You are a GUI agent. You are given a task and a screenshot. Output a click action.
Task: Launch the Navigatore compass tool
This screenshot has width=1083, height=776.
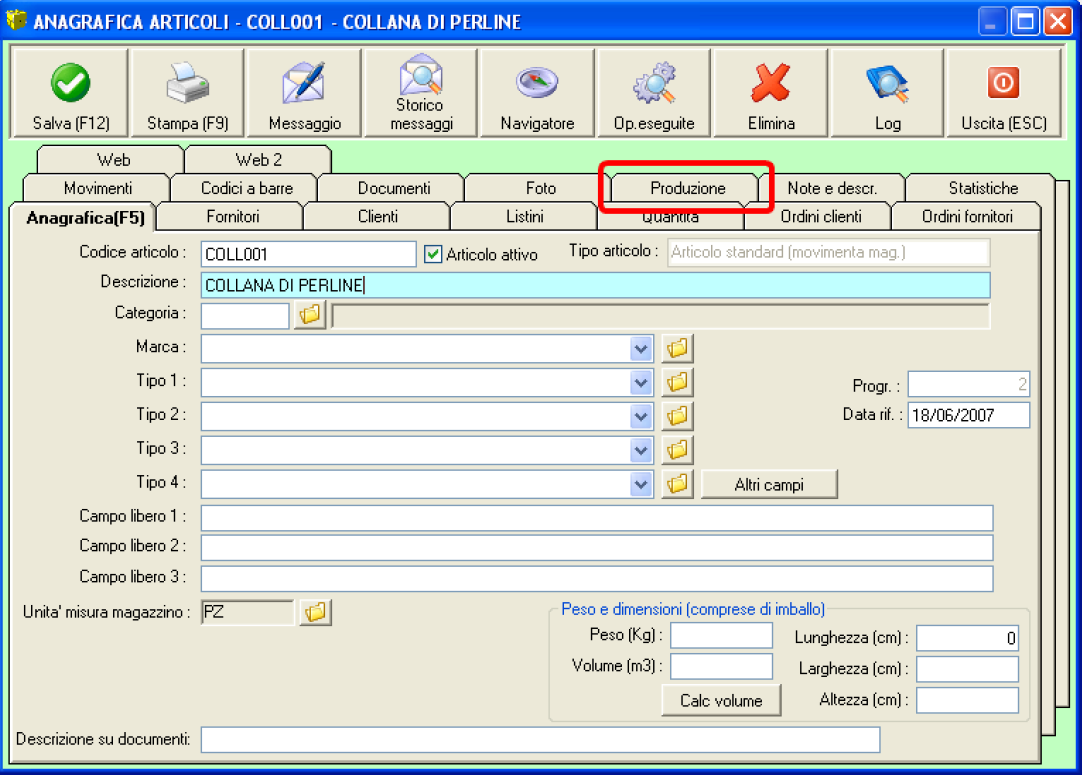pyautogui.click(x=537, y=84)
